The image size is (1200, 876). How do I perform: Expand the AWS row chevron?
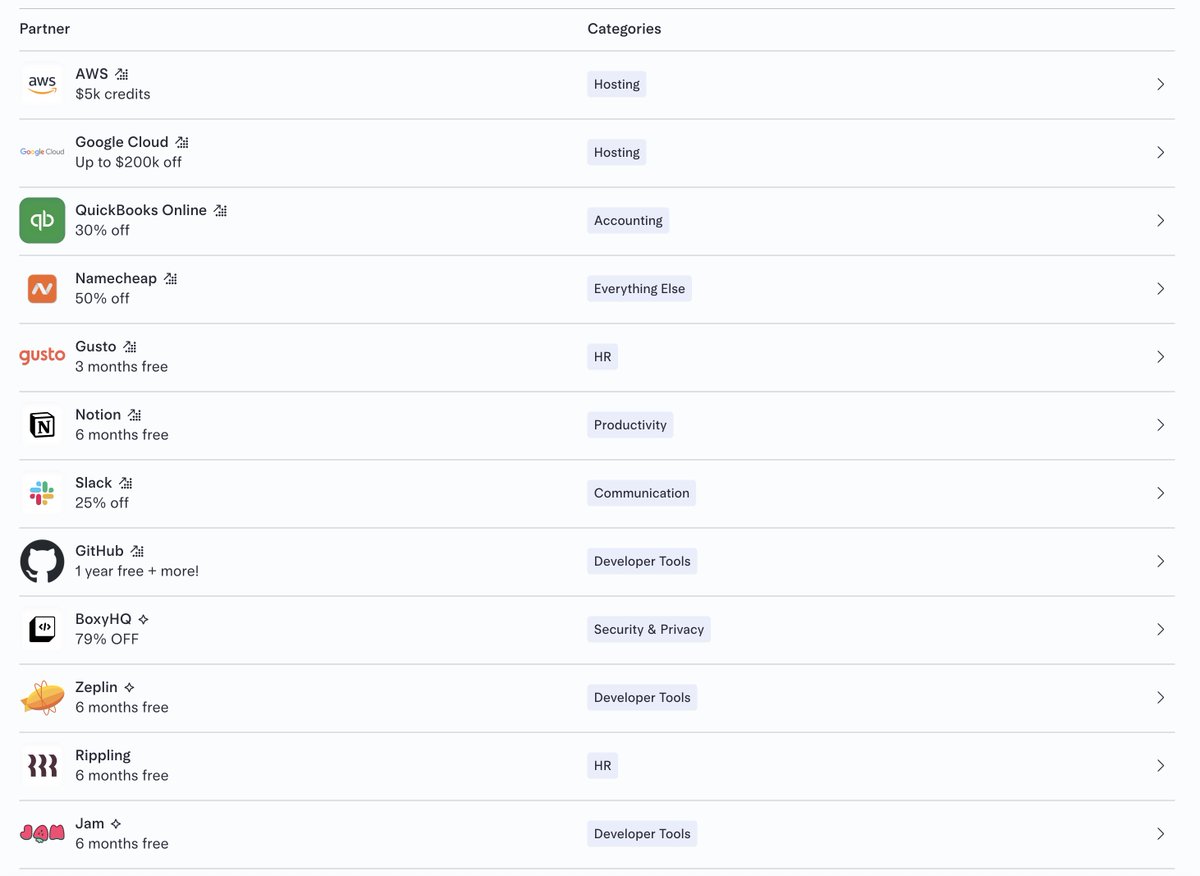pyautogui.click(x=1160, y=85)
